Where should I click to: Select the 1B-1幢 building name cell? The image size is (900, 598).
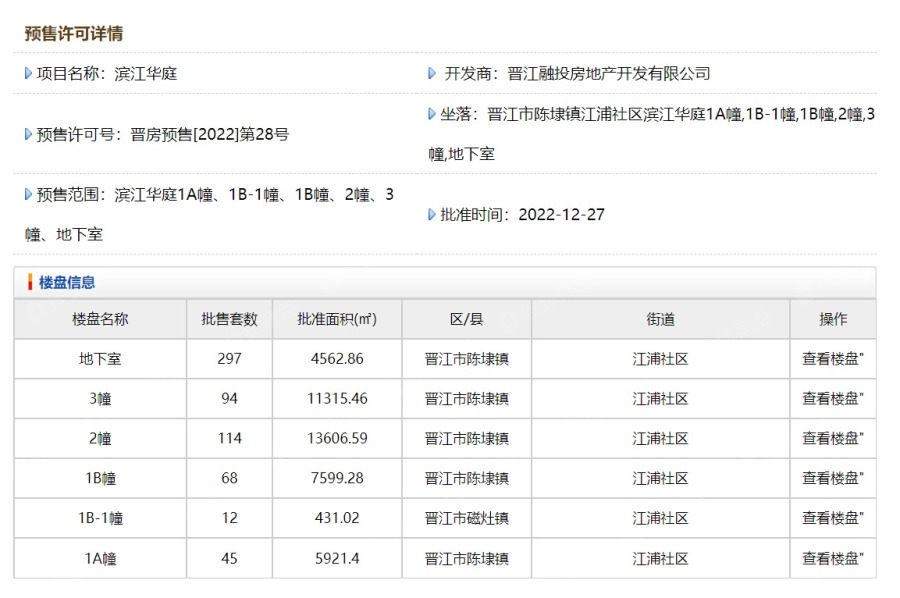pyautogui.click(x=100, y=518)
